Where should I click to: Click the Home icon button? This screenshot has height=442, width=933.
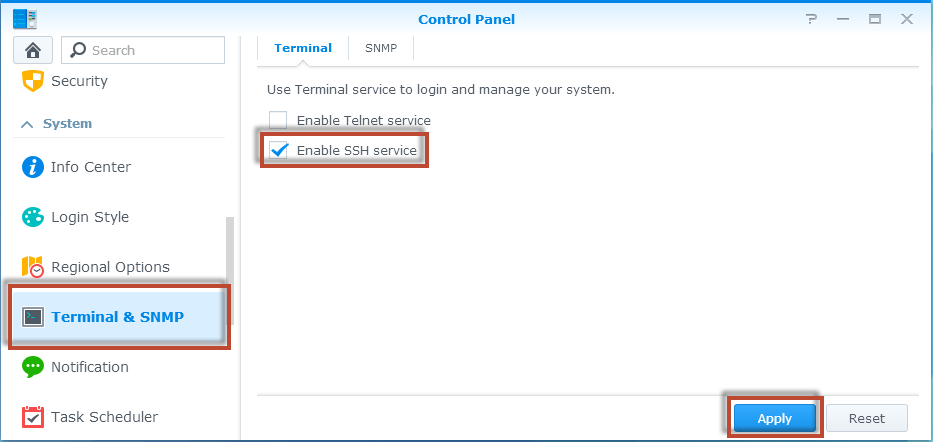(x=32, y=50)
